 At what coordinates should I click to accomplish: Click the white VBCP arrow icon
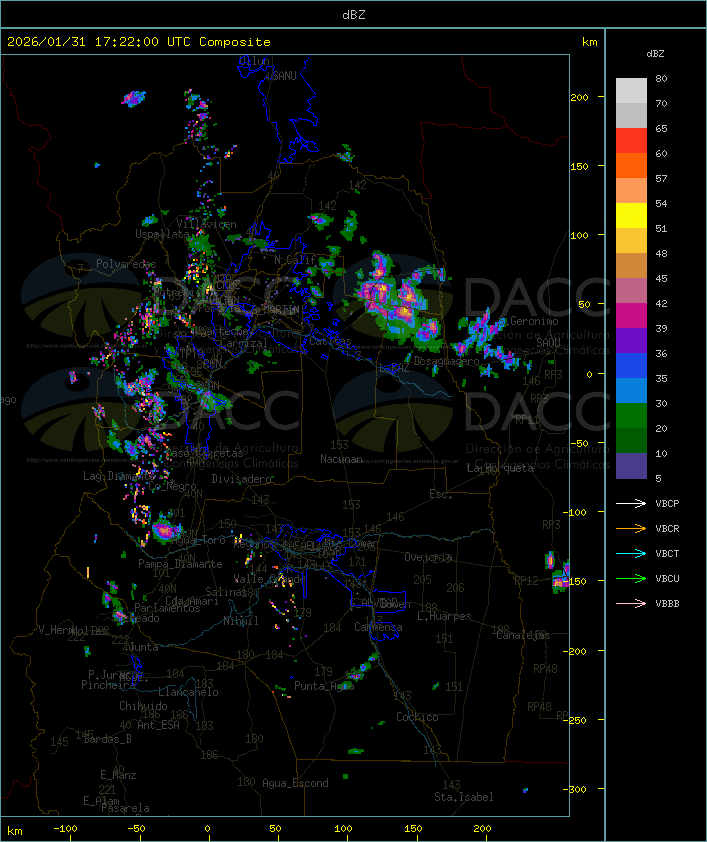coord(632,503)
